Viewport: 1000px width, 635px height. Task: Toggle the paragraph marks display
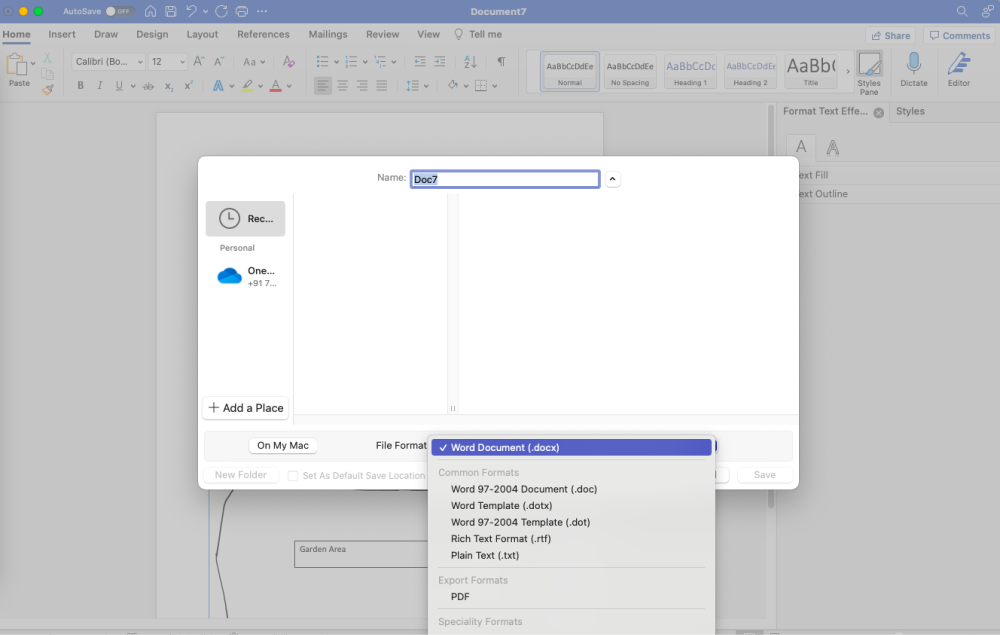pos(501,61)
